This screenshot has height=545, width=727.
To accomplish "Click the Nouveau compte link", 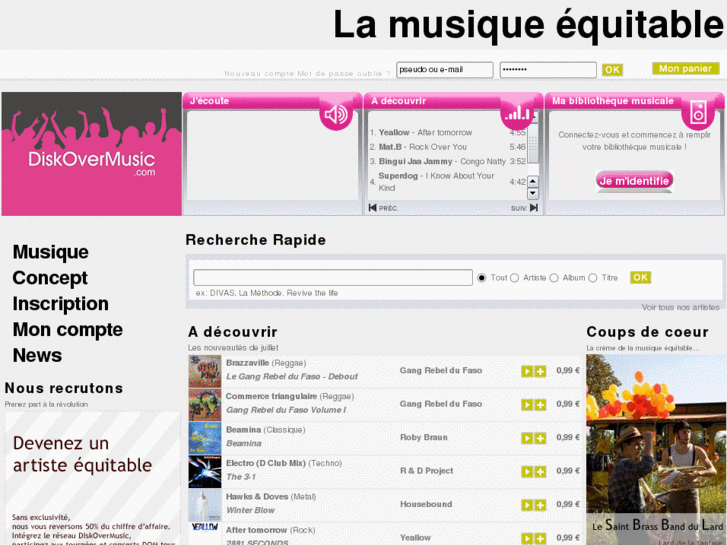I will [259, 73].
